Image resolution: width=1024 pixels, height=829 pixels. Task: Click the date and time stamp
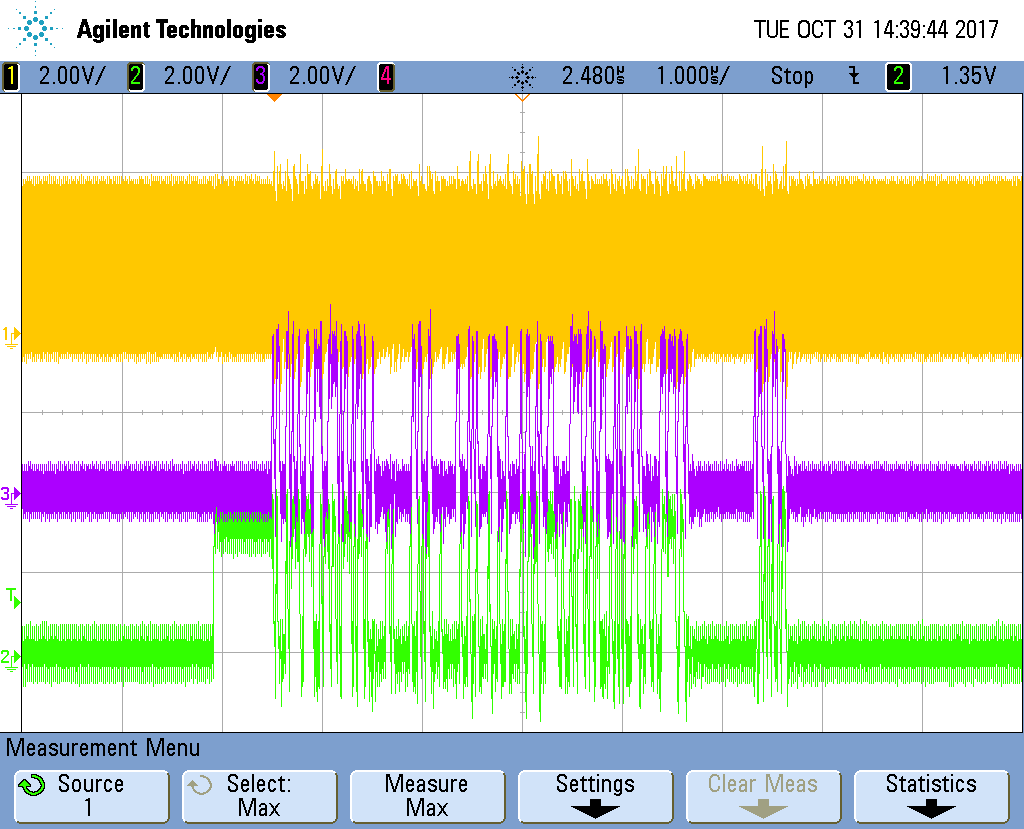coord(876,29)
